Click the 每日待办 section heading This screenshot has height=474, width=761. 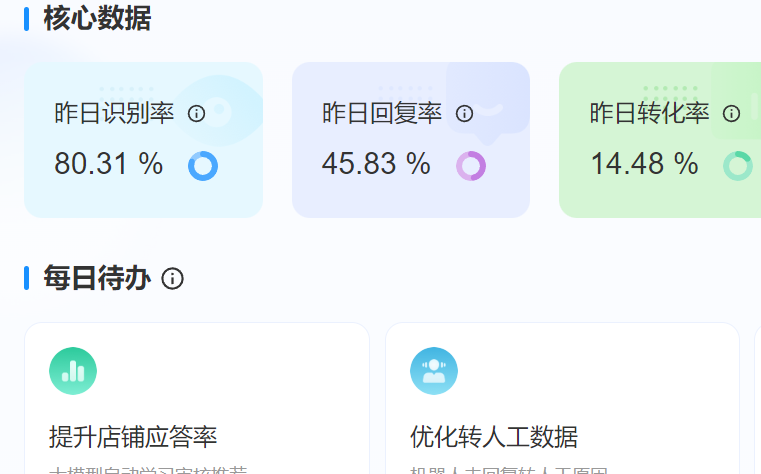click(x=97, y=279)
